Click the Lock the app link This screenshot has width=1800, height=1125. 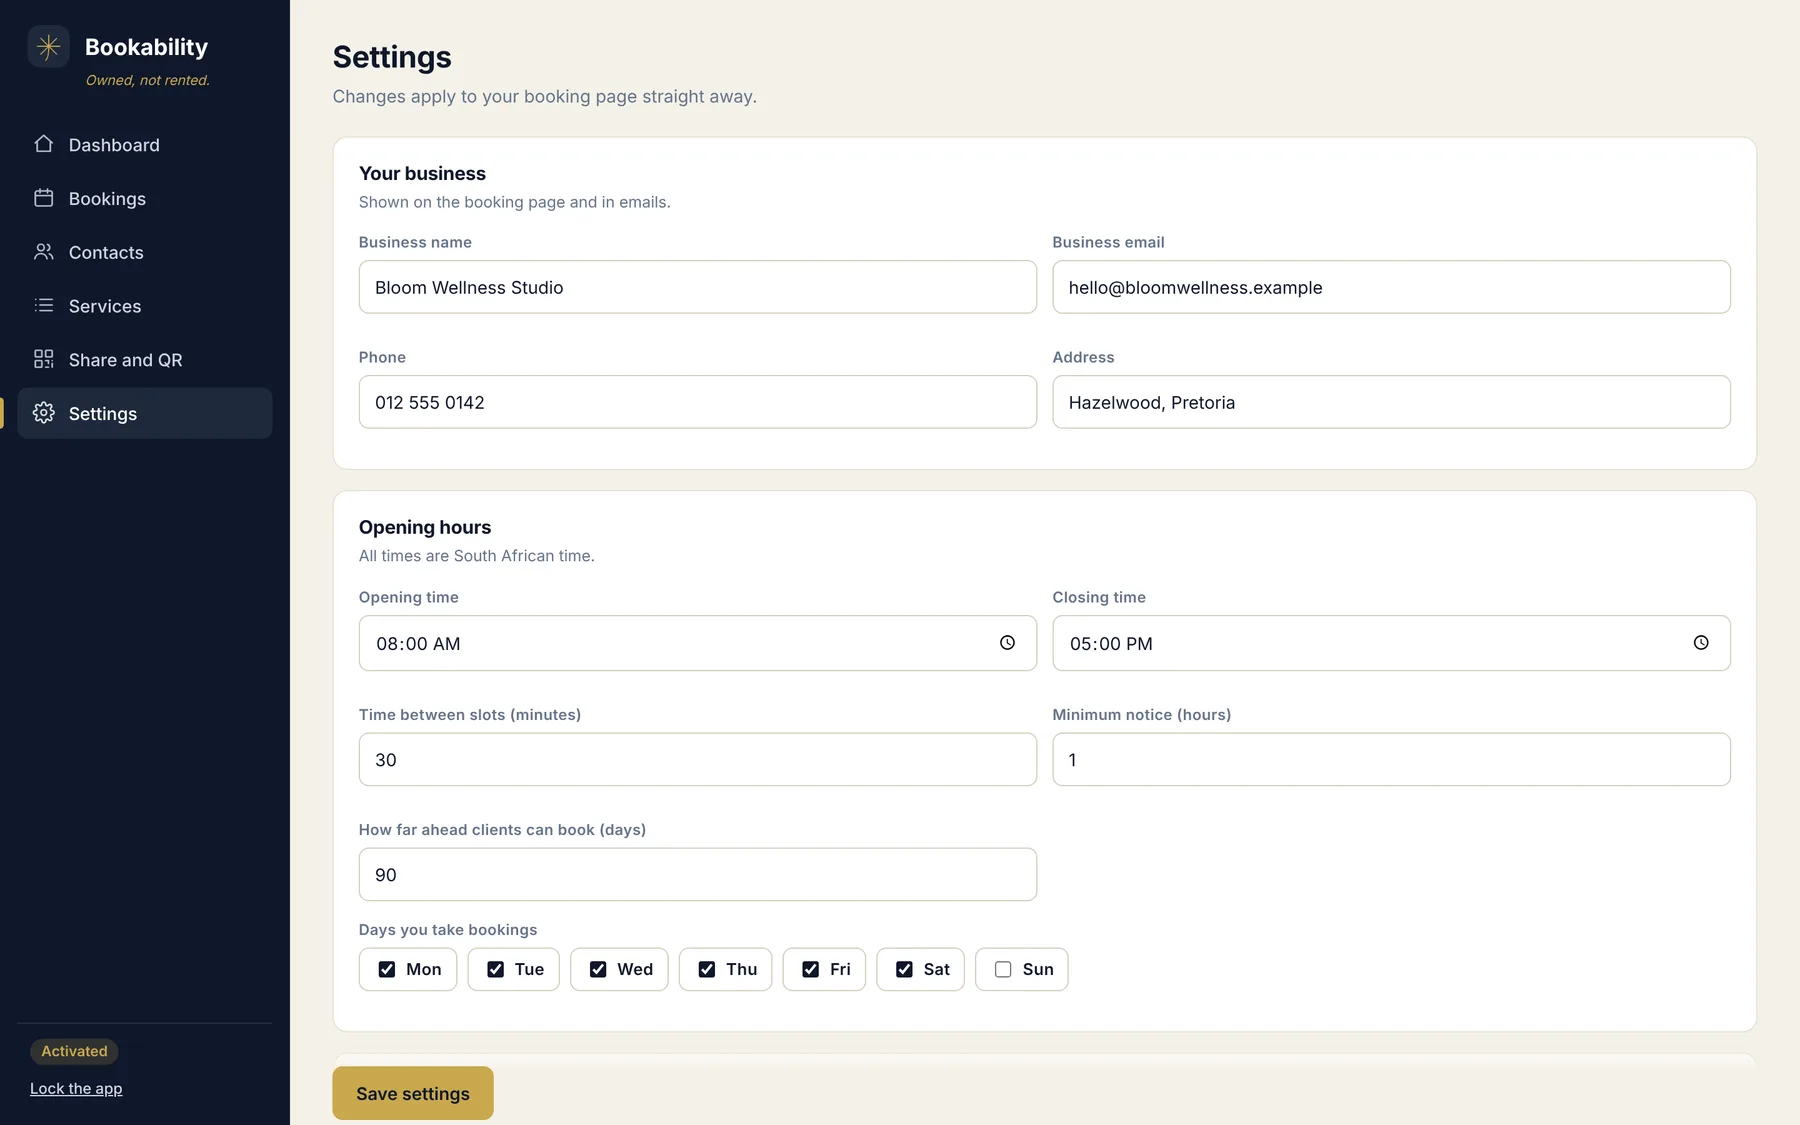[x=76, y=1088]
